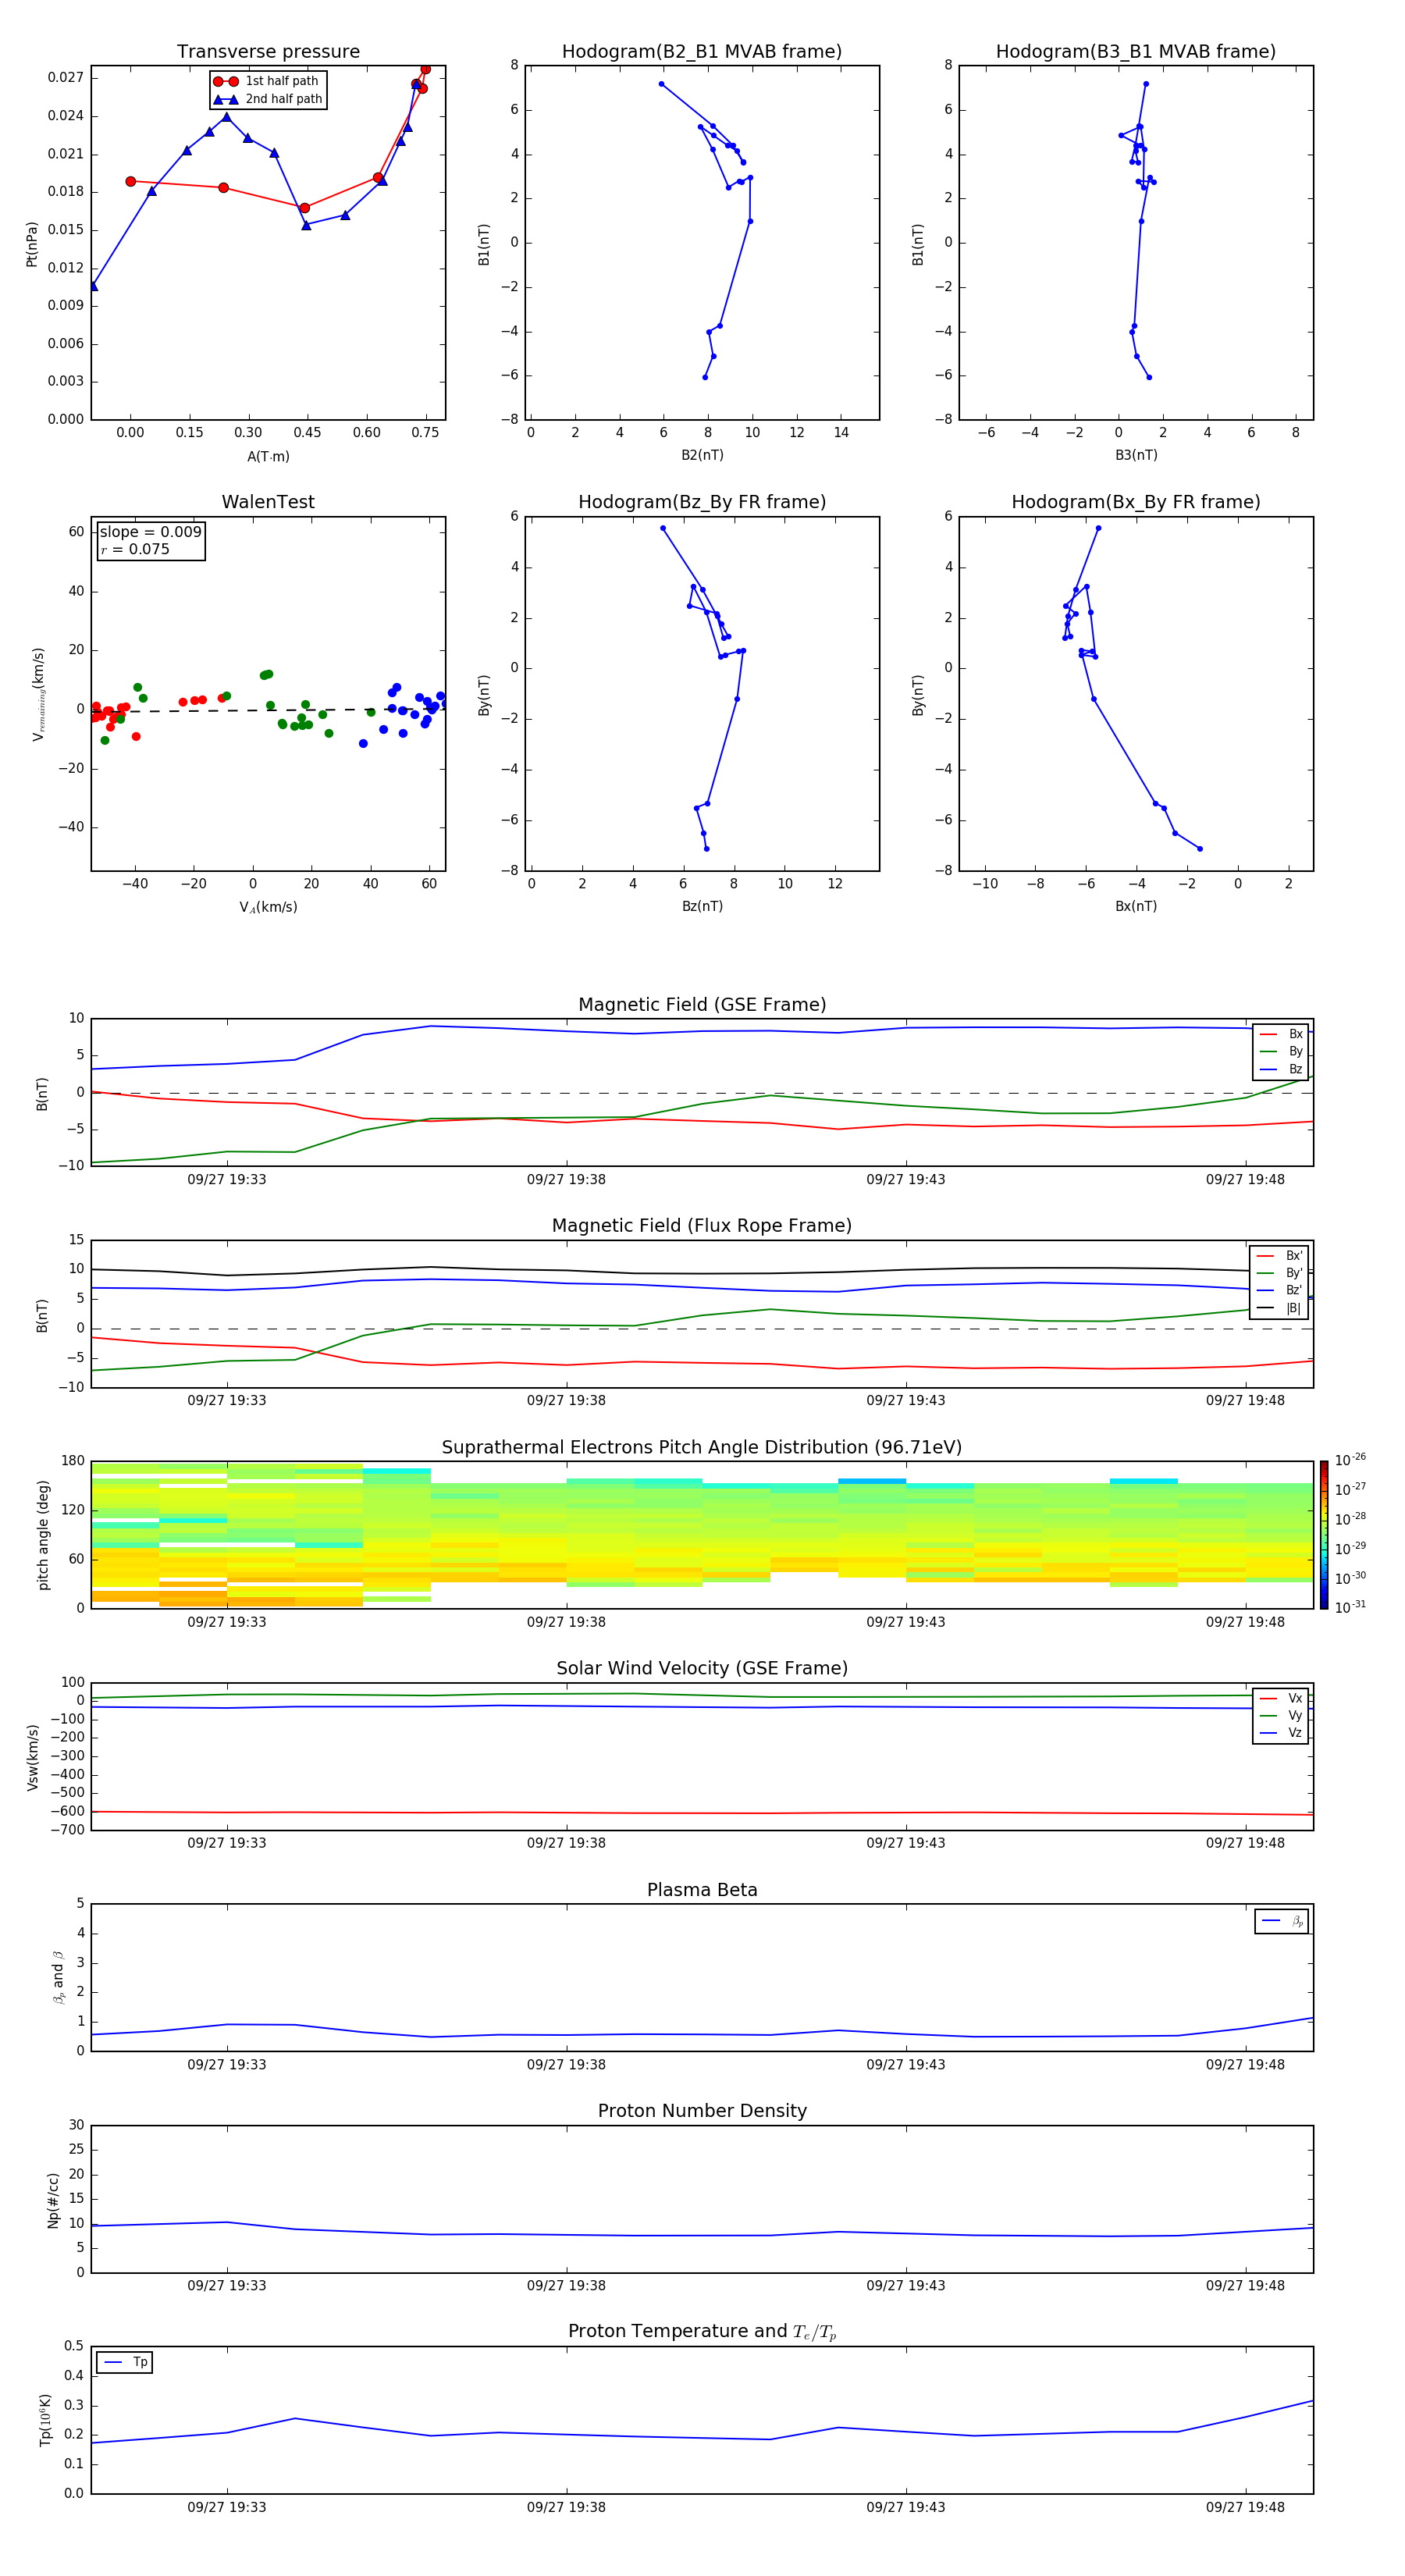Click the Suprathermal Electrons Pitch Angle Distribution title
The height and width of the screenshot is (2576, 1405).
[x=702, y=1448]
